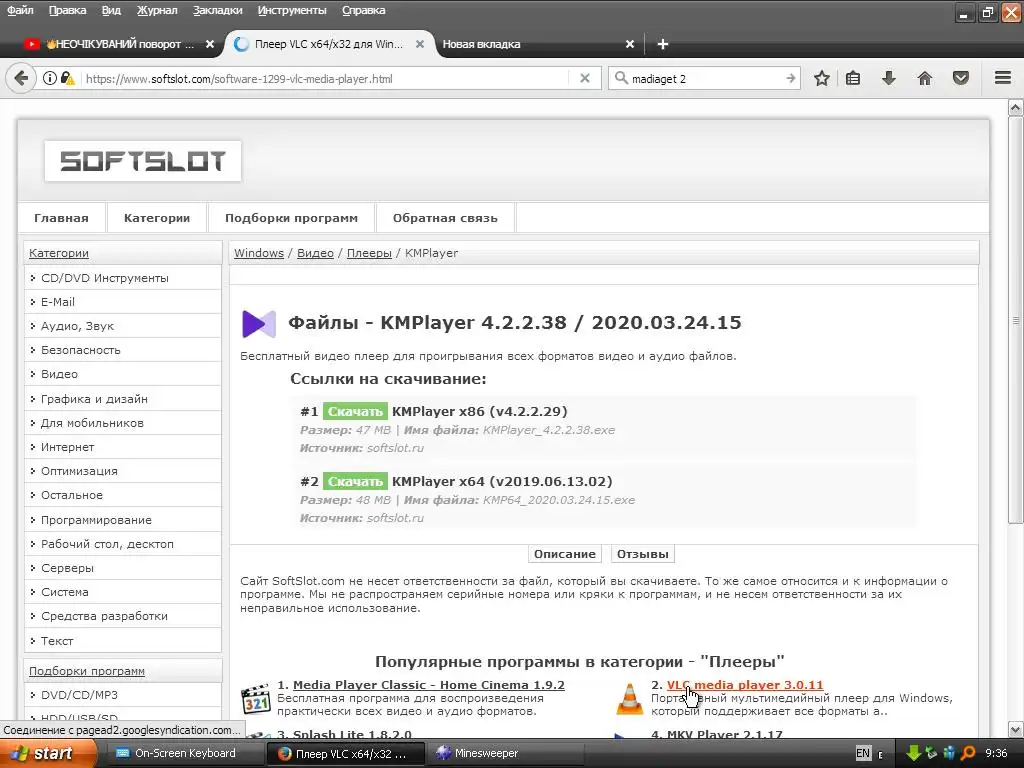The width and height of the screenshot is (1024, 768).
Task: Click the Главная navigation item
Action: click(x=61, y=218)
